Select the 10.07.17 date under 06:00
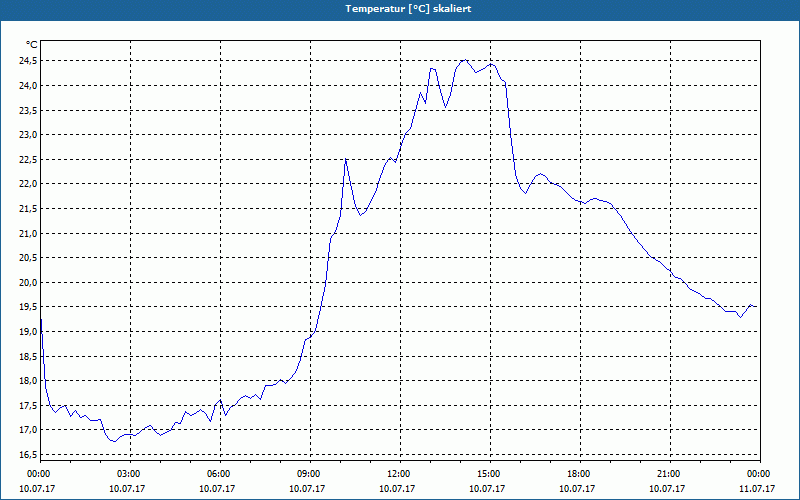The width and height of the screenshot is (800, 500). click(217, 488)
